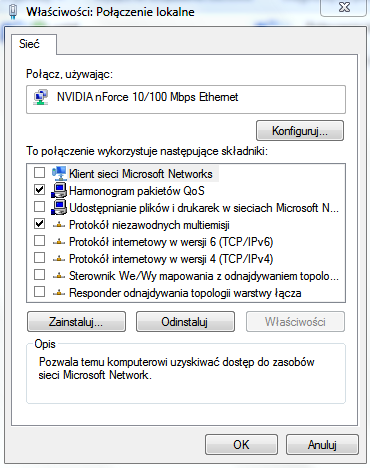Click the Odinstaluj button
Viewport: 370px width, 468px height.
(185, 322)
